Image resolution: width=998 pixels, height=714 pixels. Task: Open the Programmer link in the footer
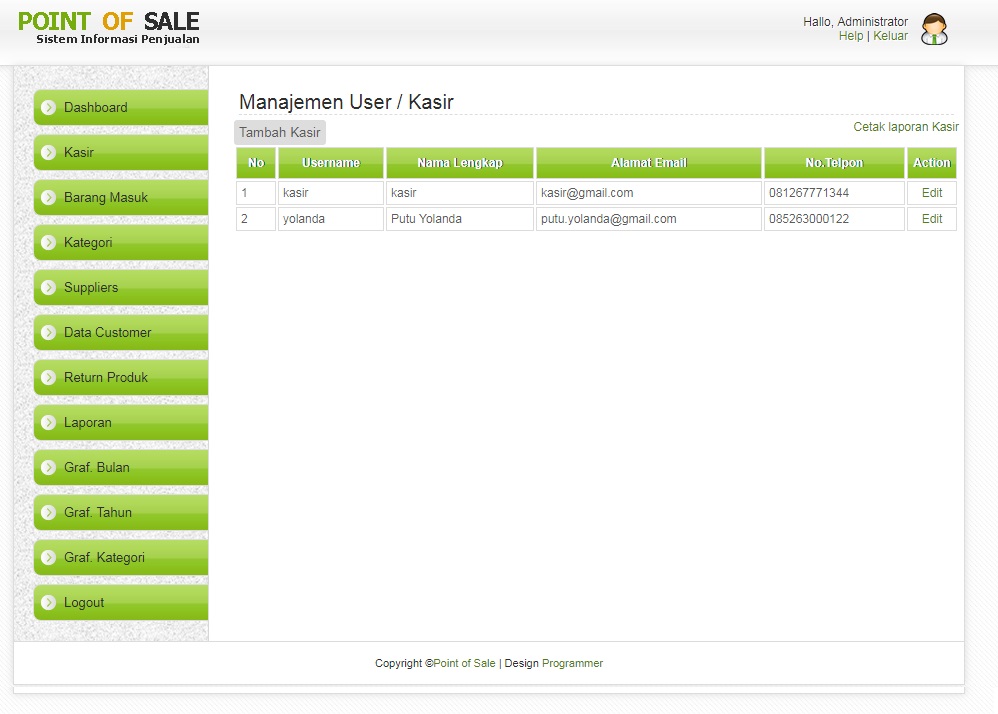pos(572,663)
